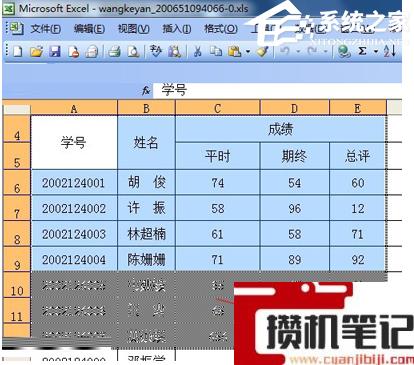Image resolution: width=414 pixels, height=365 pixels.
Task: Select row 10 header
Action: 17,285
